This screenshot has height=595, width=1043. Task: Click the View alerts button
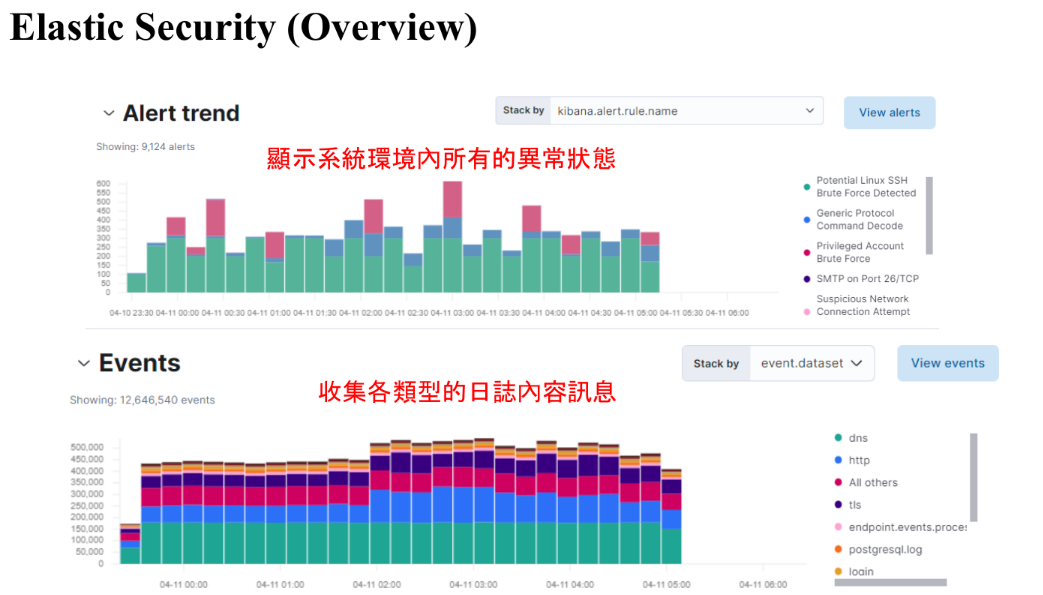(888, 113)
